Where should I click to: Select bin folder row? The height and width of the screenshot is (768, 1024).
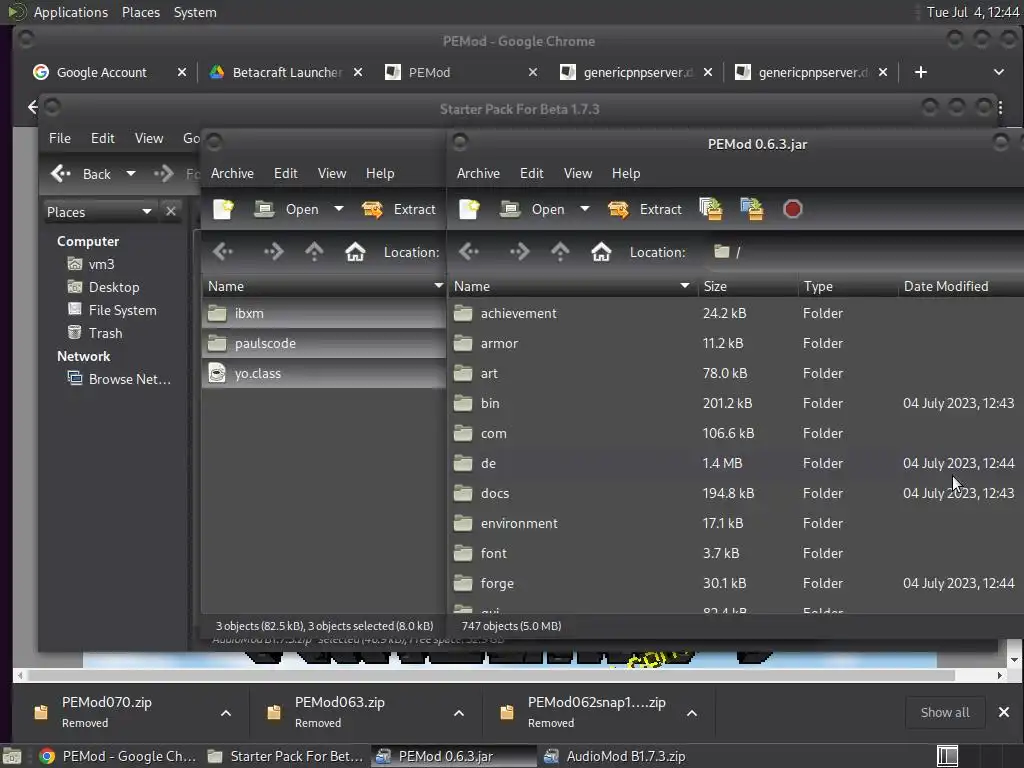pyautogui.click(x=736, y=404)
